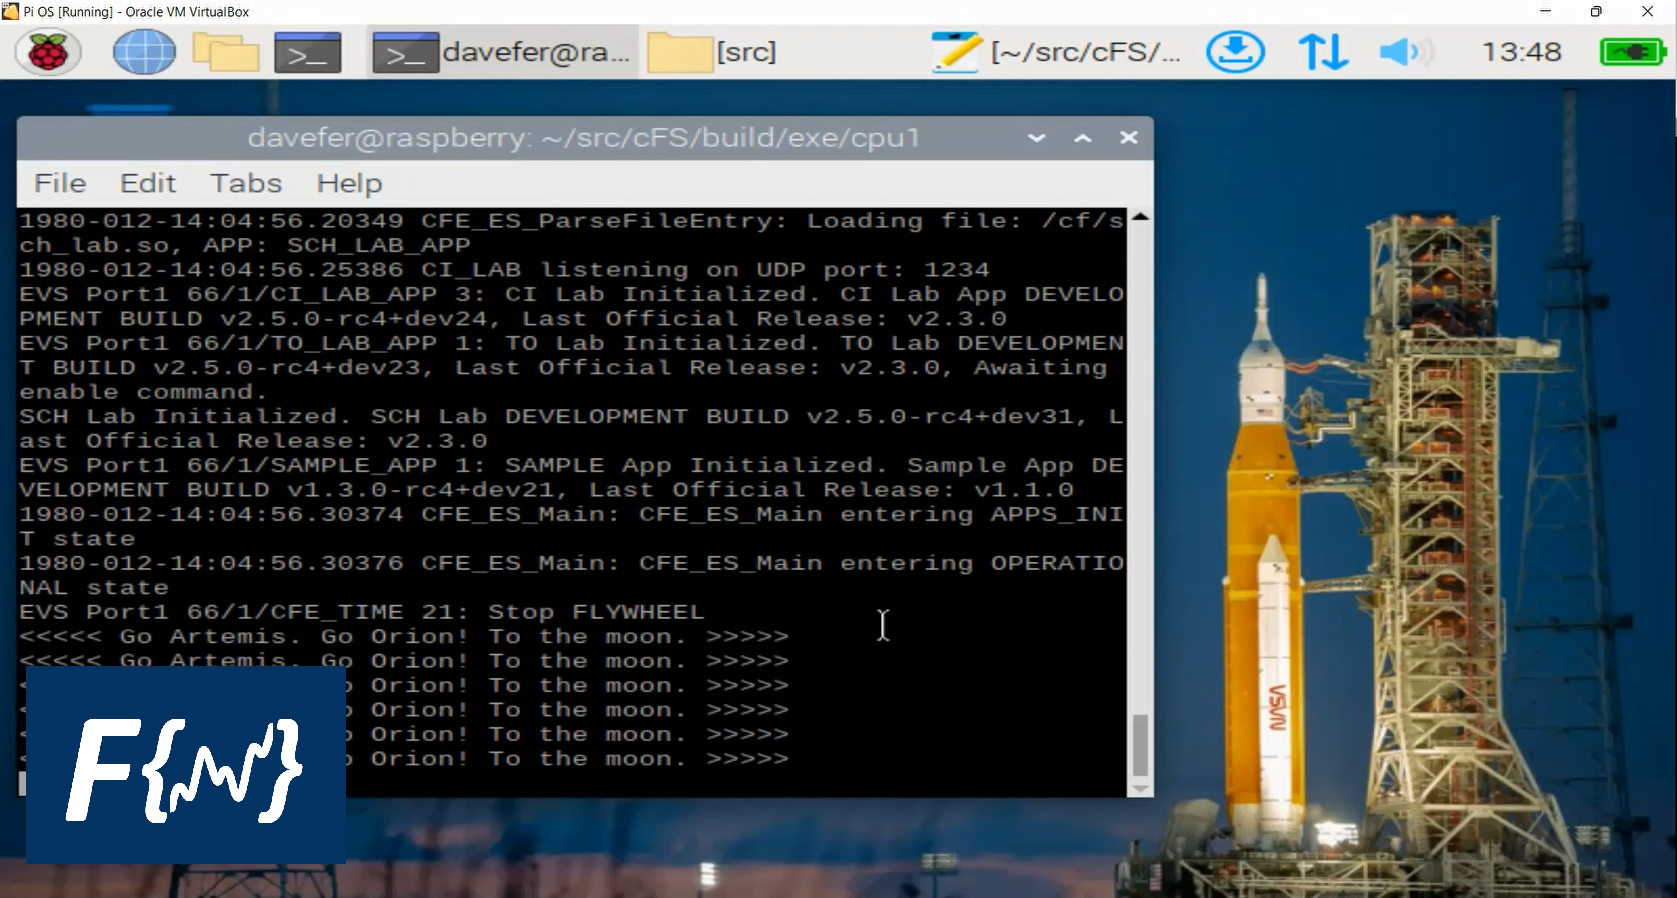The image size is (1677, 898).
Task: Click the 13:48 panel clock
Action: click(1521, 52)
